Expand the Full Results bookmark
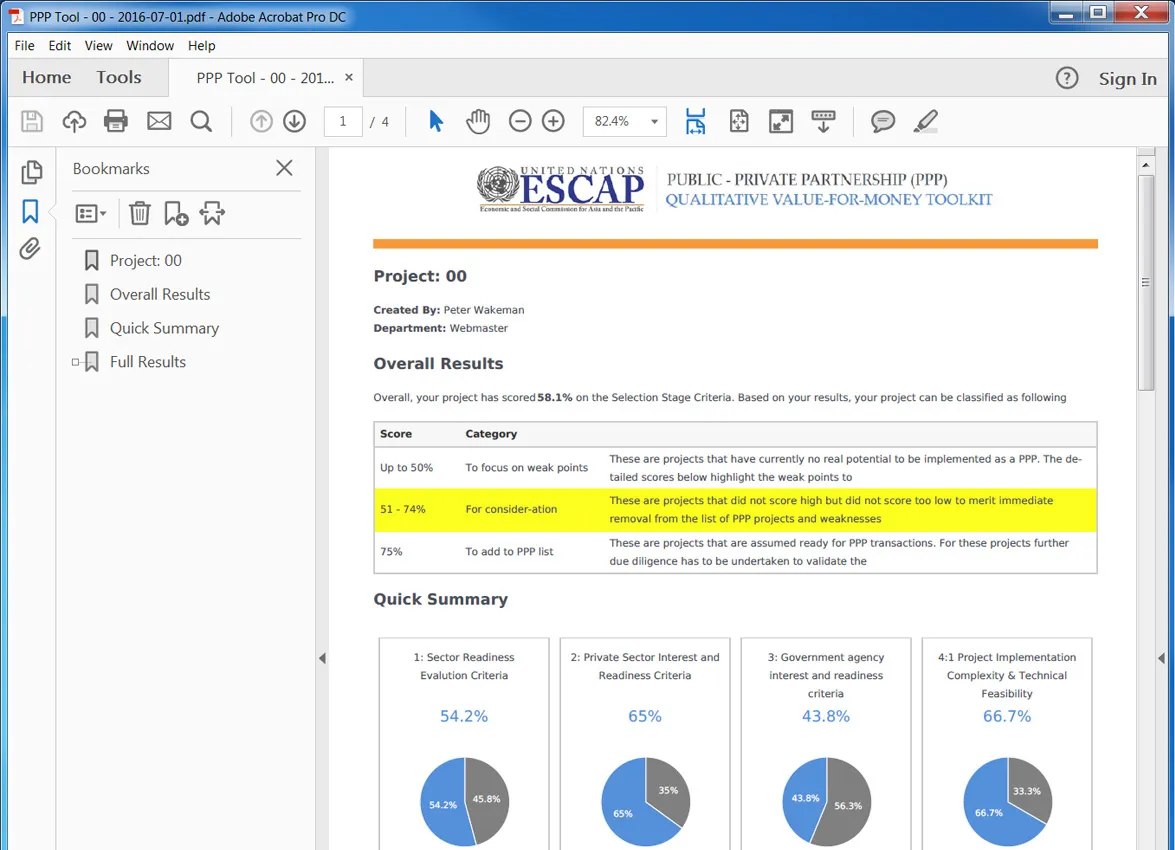Image resolution: width=1175 pixels, height=850 pixels. [x=75, y=362]
